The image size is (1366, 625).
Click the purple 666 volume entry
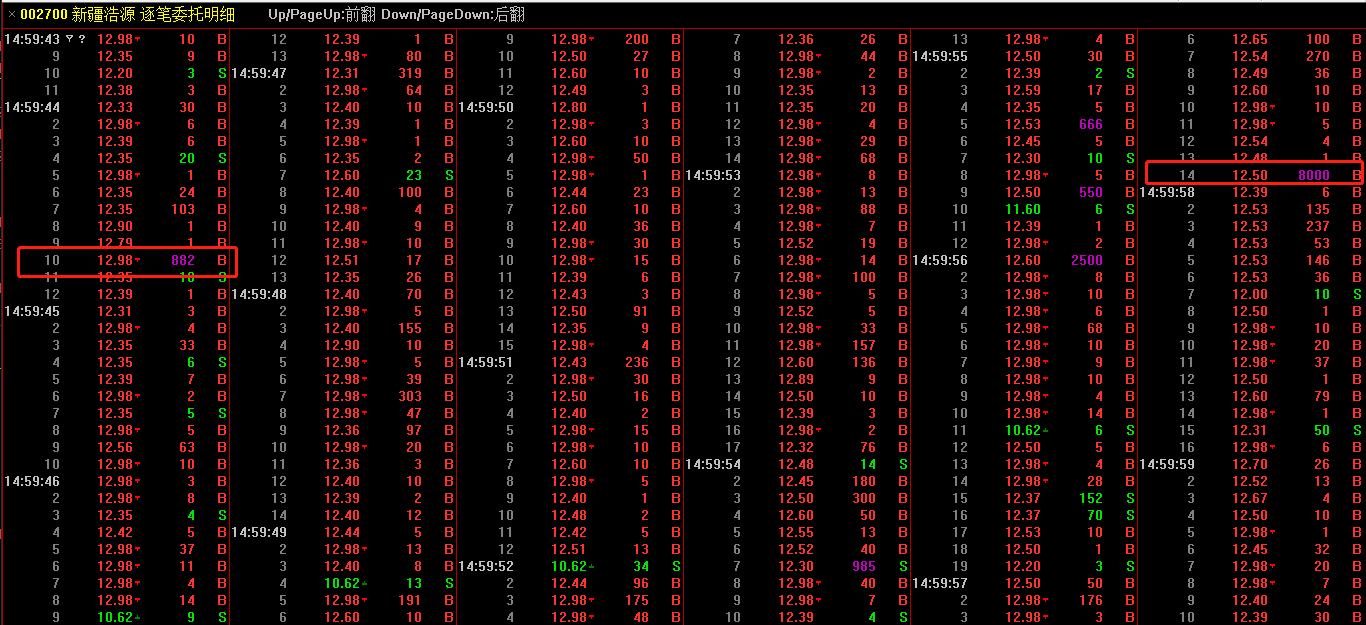1090,124
